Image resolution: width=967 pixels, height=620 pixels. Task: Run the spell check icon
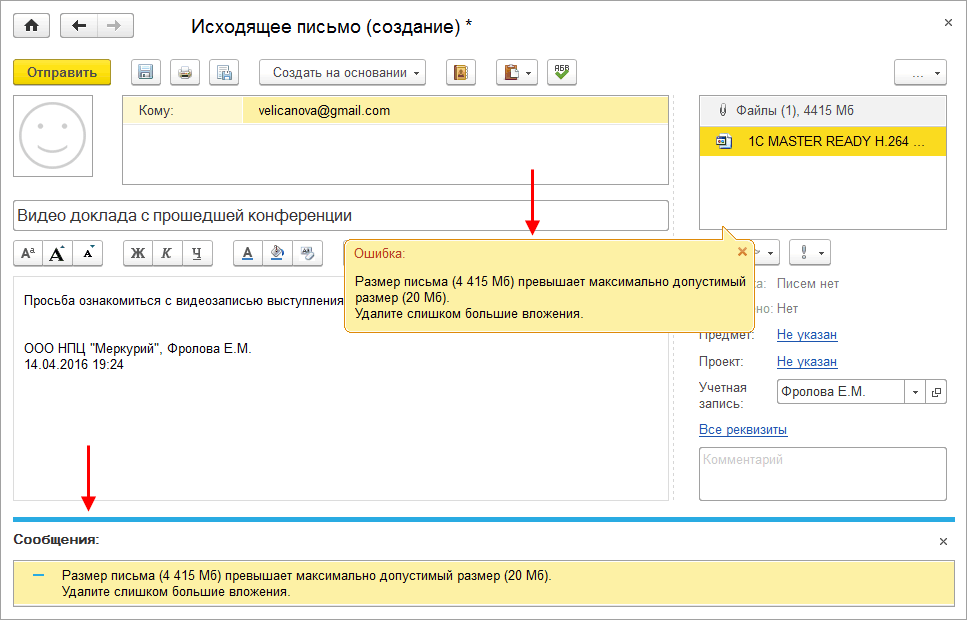(562, 72)
